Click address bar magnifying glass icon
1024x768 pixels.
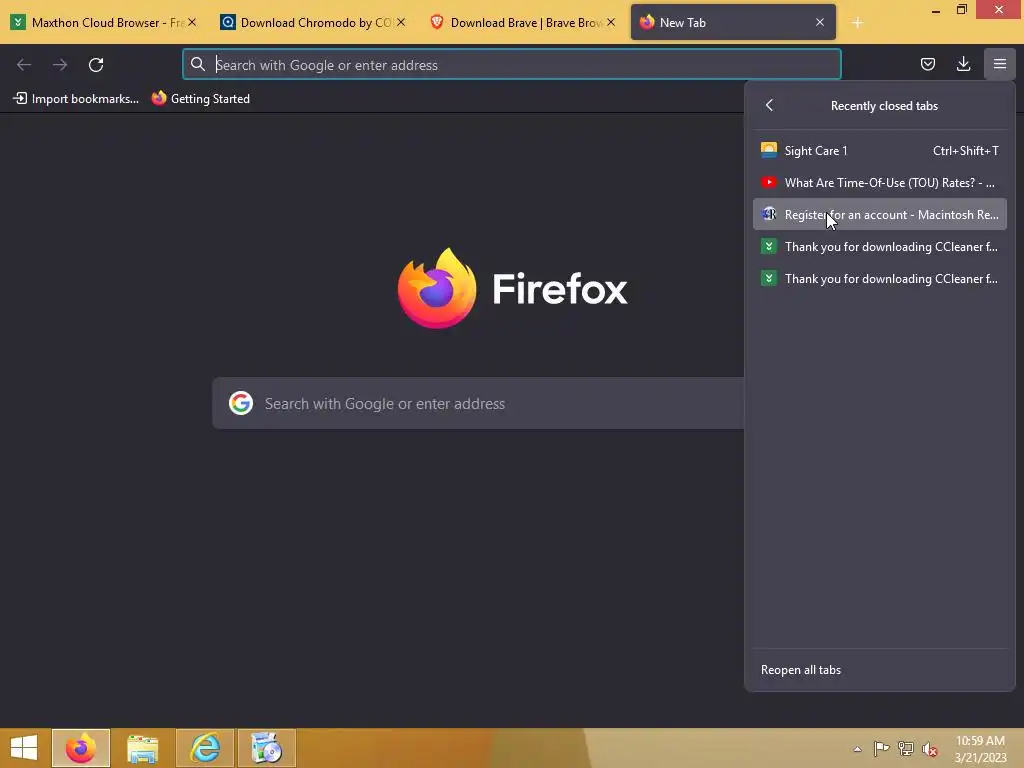click(198, 64)
